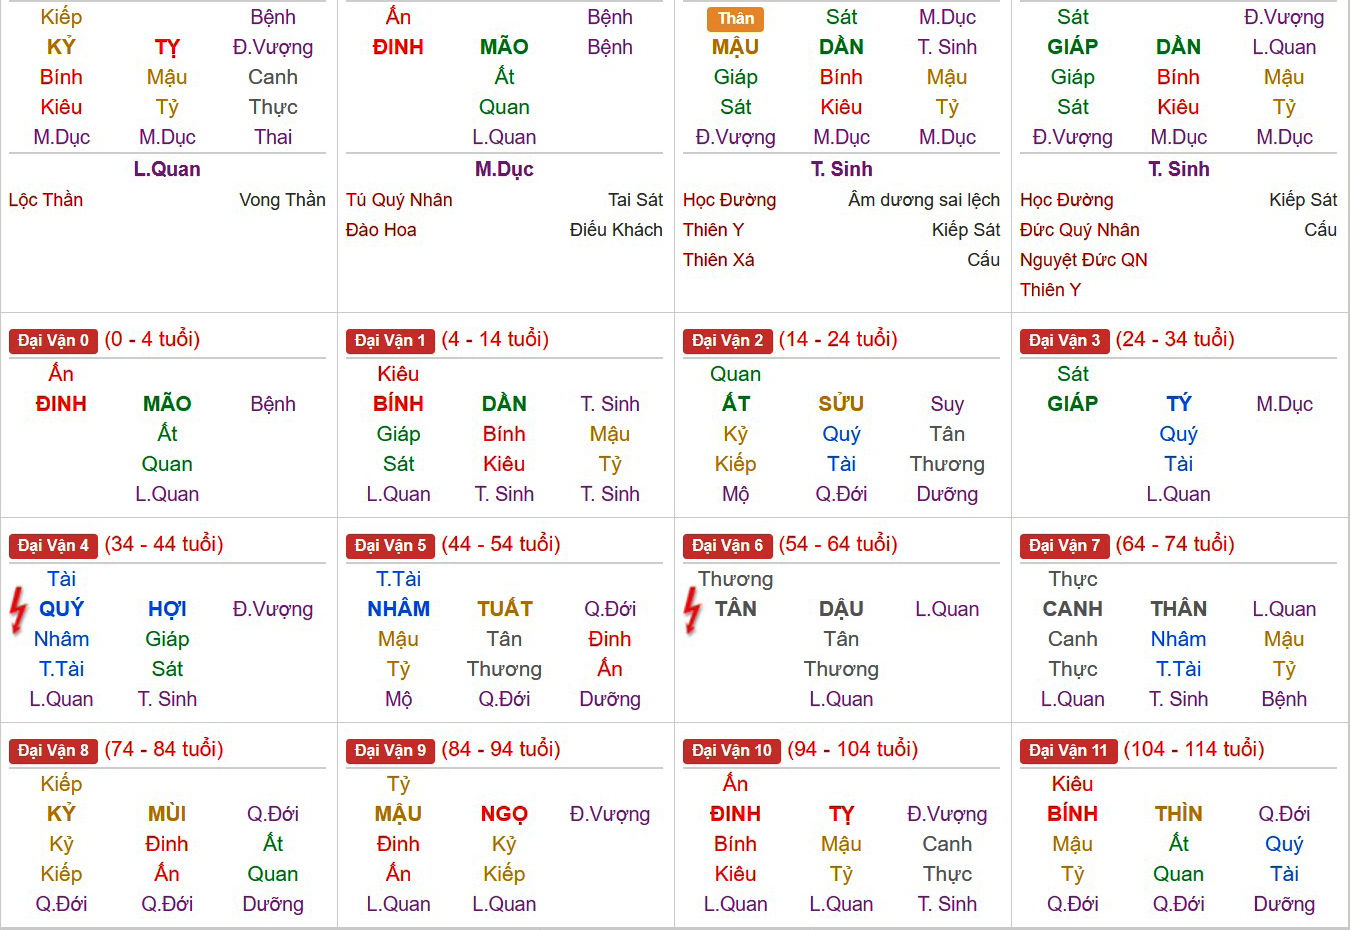Click the Âm dương sai lệch label

point(924,200)
